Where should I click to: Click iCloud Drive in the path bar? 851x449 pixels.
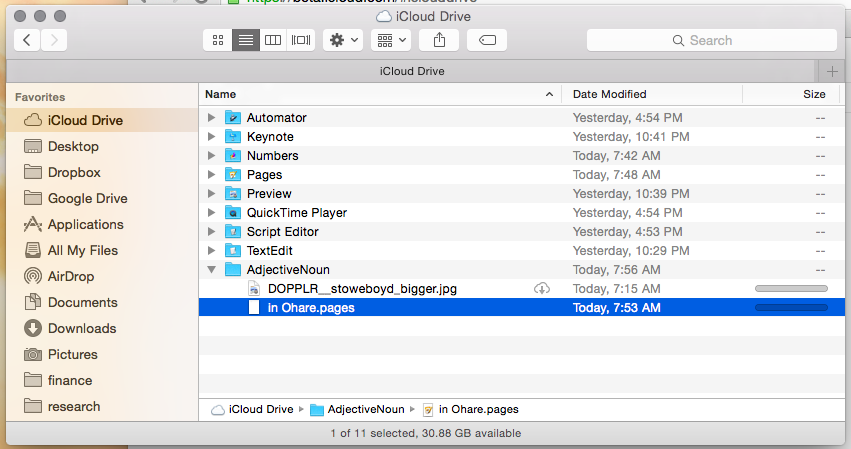pyautogui.click(x=252, y=409)
